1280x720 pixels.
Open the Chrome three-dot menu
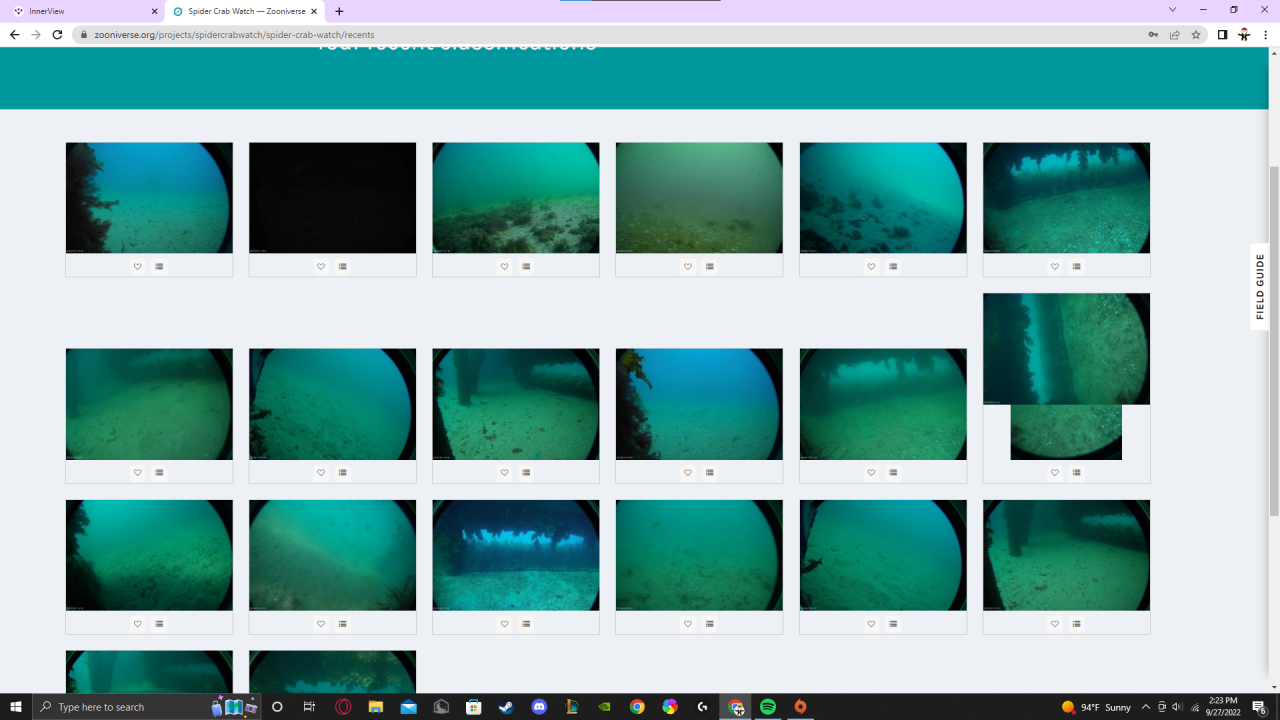(1266, 34)
